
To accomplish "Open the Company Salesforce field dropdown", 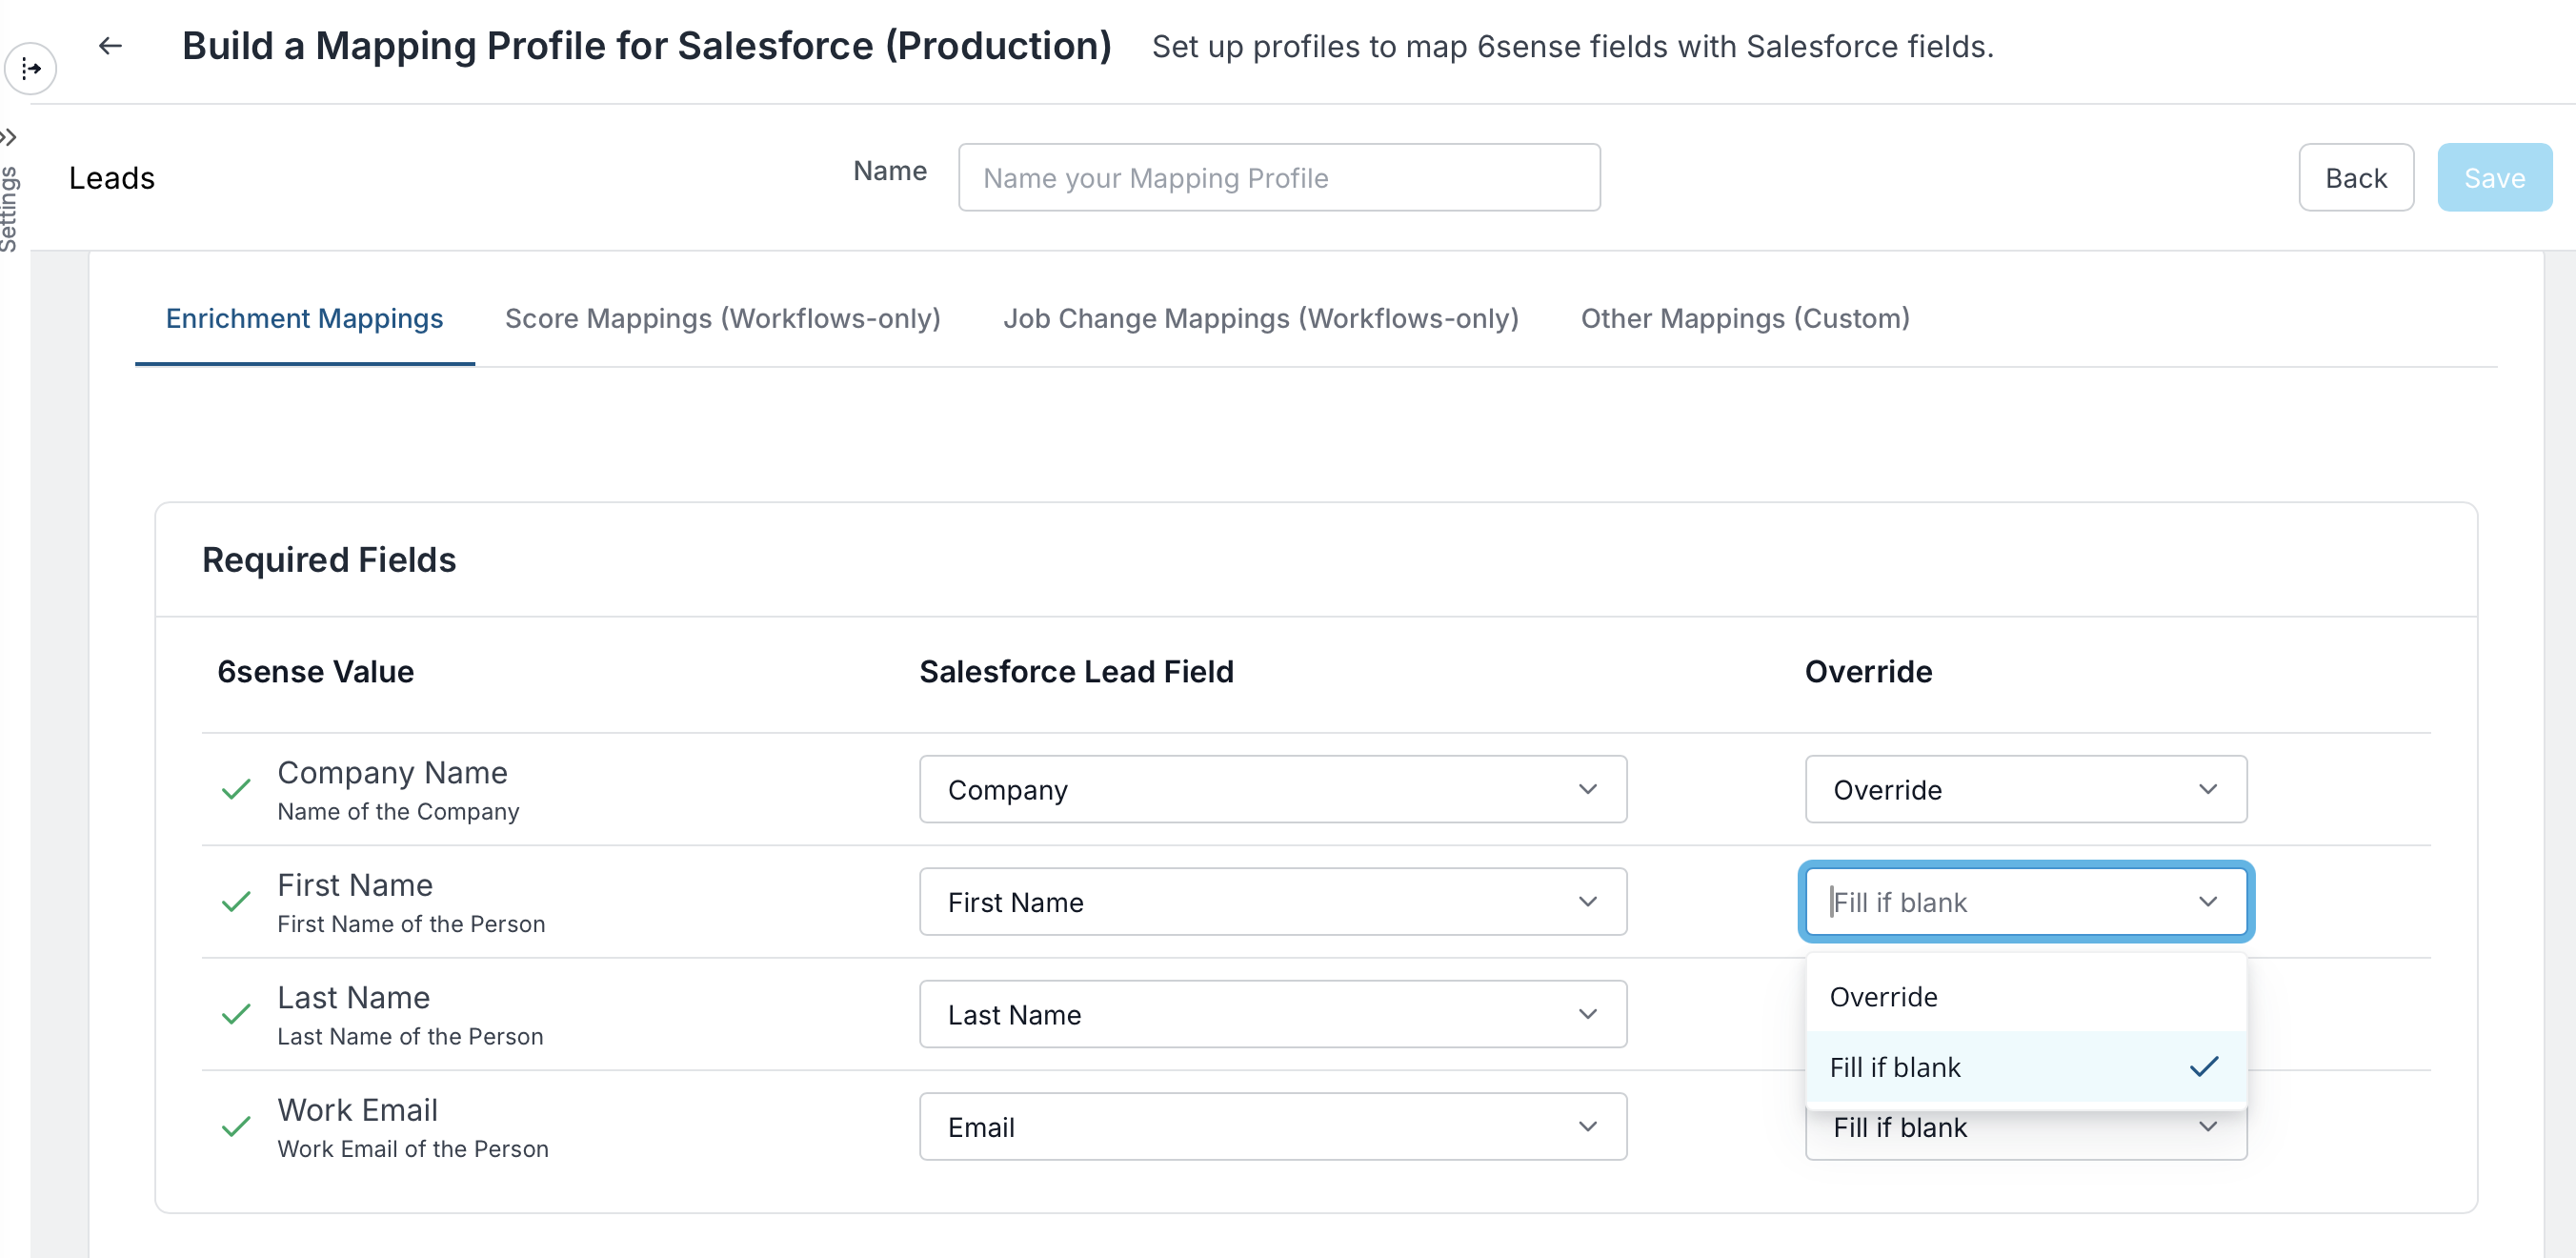I will pos(1272,790).
